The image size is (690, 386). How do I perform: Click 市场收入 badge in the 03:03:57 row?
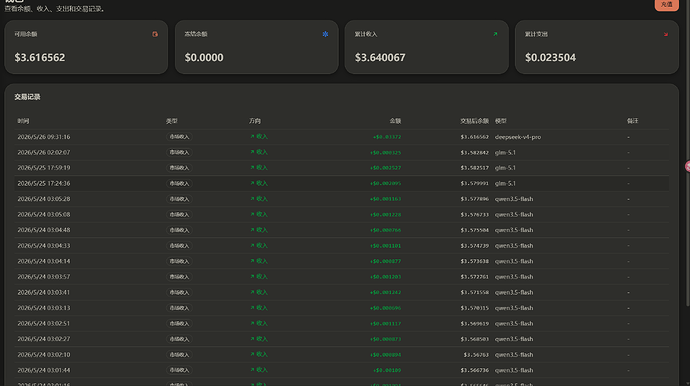click(179, 277)
